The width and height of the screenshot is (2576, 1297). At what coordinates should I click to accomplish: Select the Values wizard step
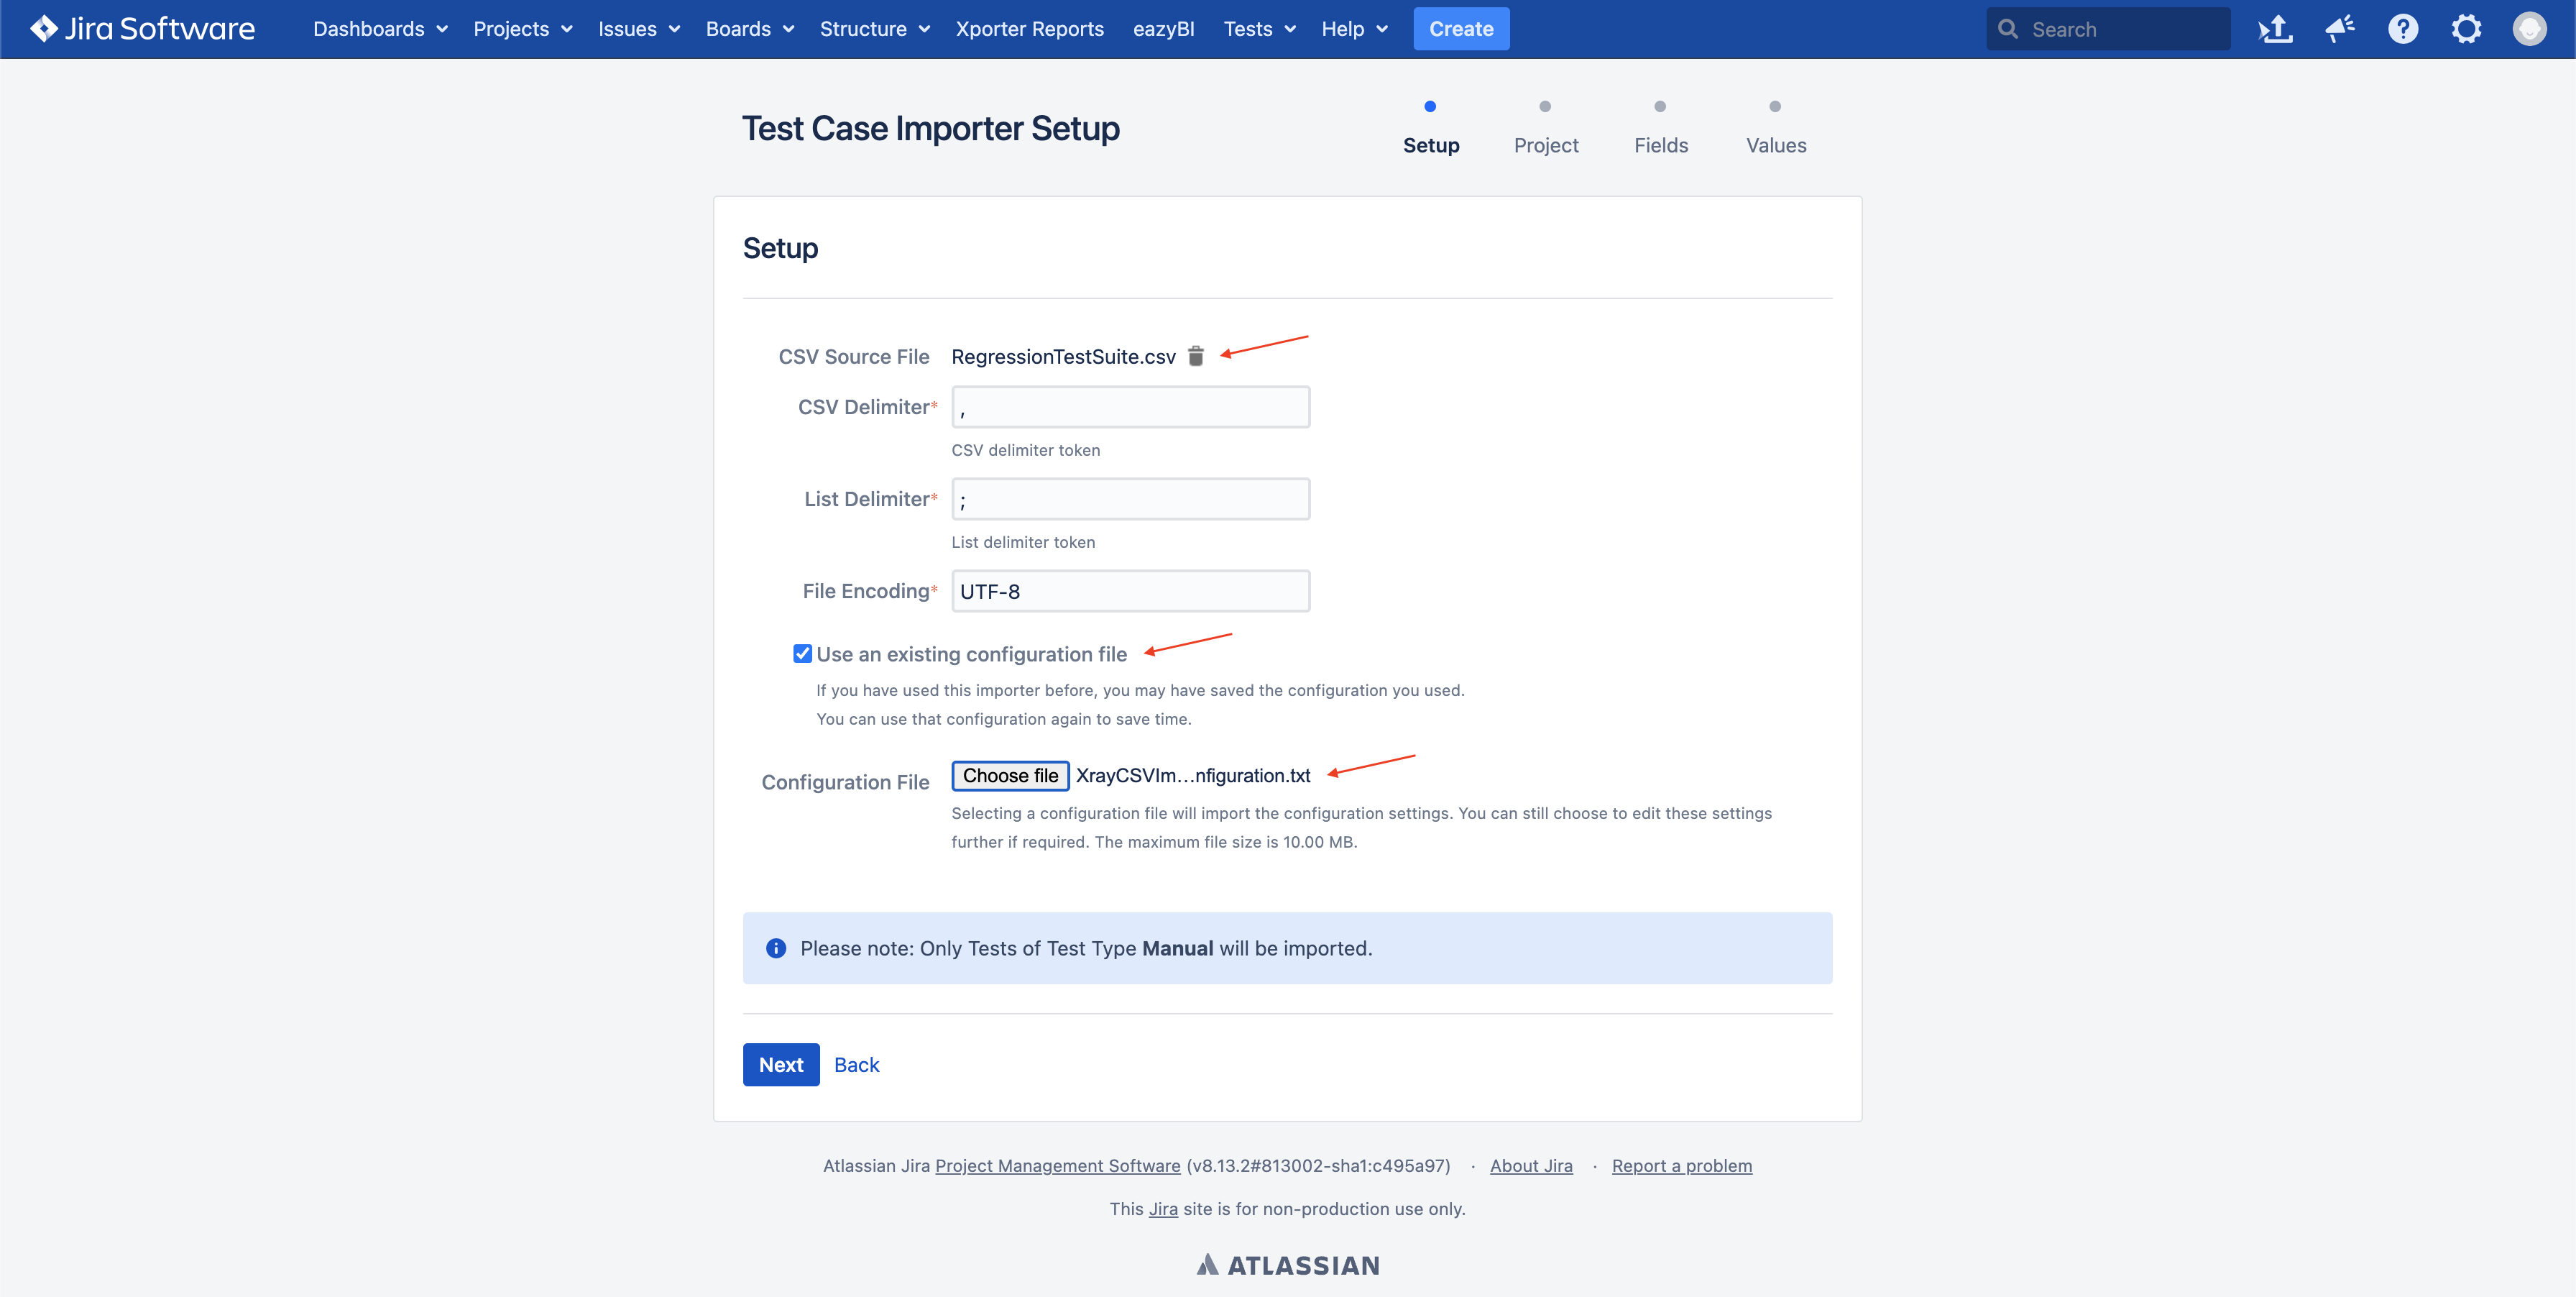(1775, 129)
